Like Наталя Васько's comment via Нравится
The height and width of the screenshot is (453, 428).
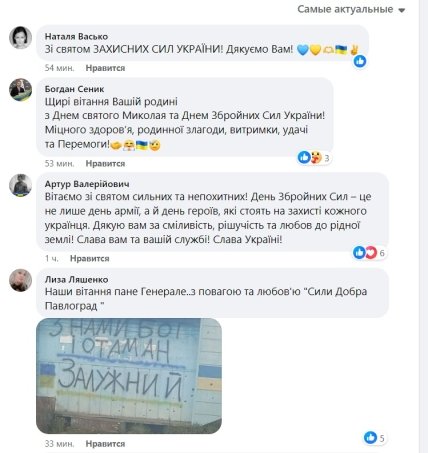(105, 68)
